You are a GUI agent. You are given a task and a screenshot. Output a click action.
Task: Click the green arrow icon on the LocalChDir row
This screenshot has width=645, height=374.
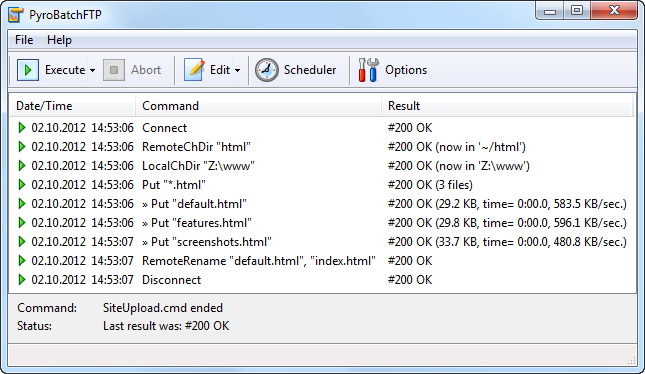coord(22,165)
